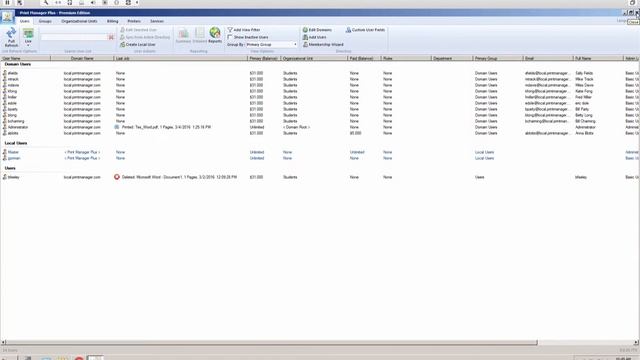
Task: Click the "< Domain Root >" organizational unit cell
Action: (x=296, y=127)
